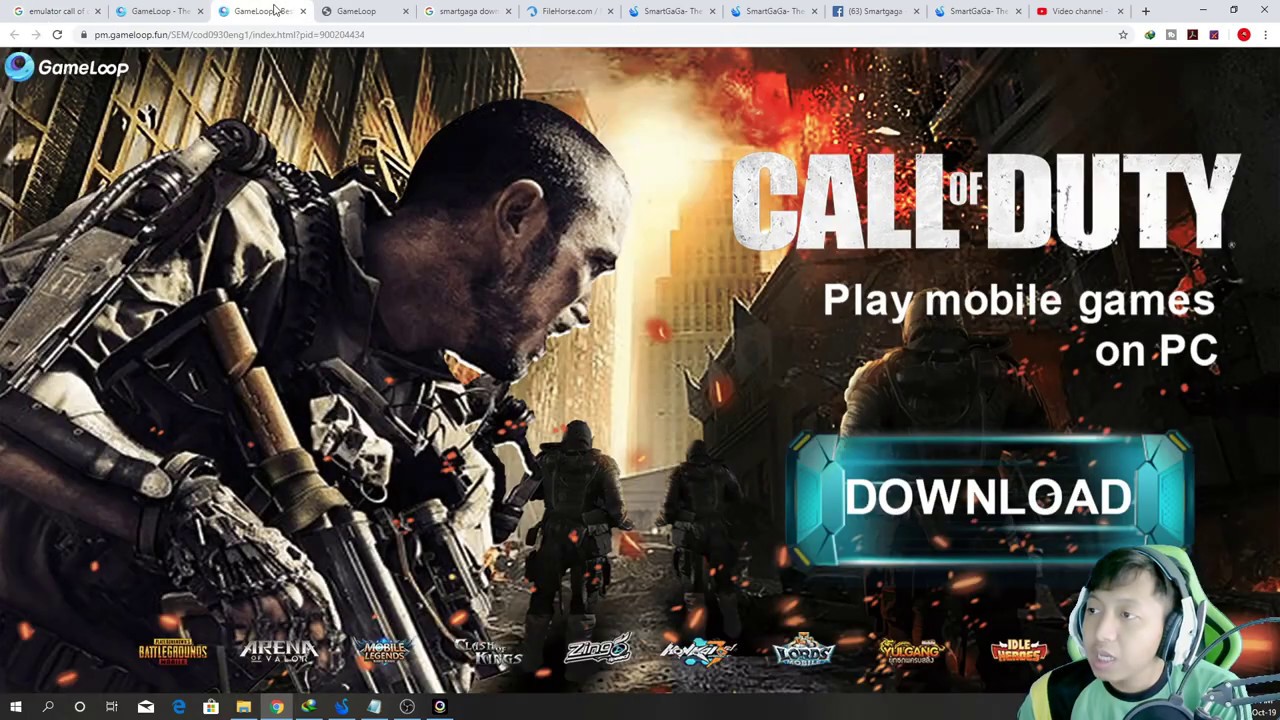Open Task View on the taskbar

point(112,707)
